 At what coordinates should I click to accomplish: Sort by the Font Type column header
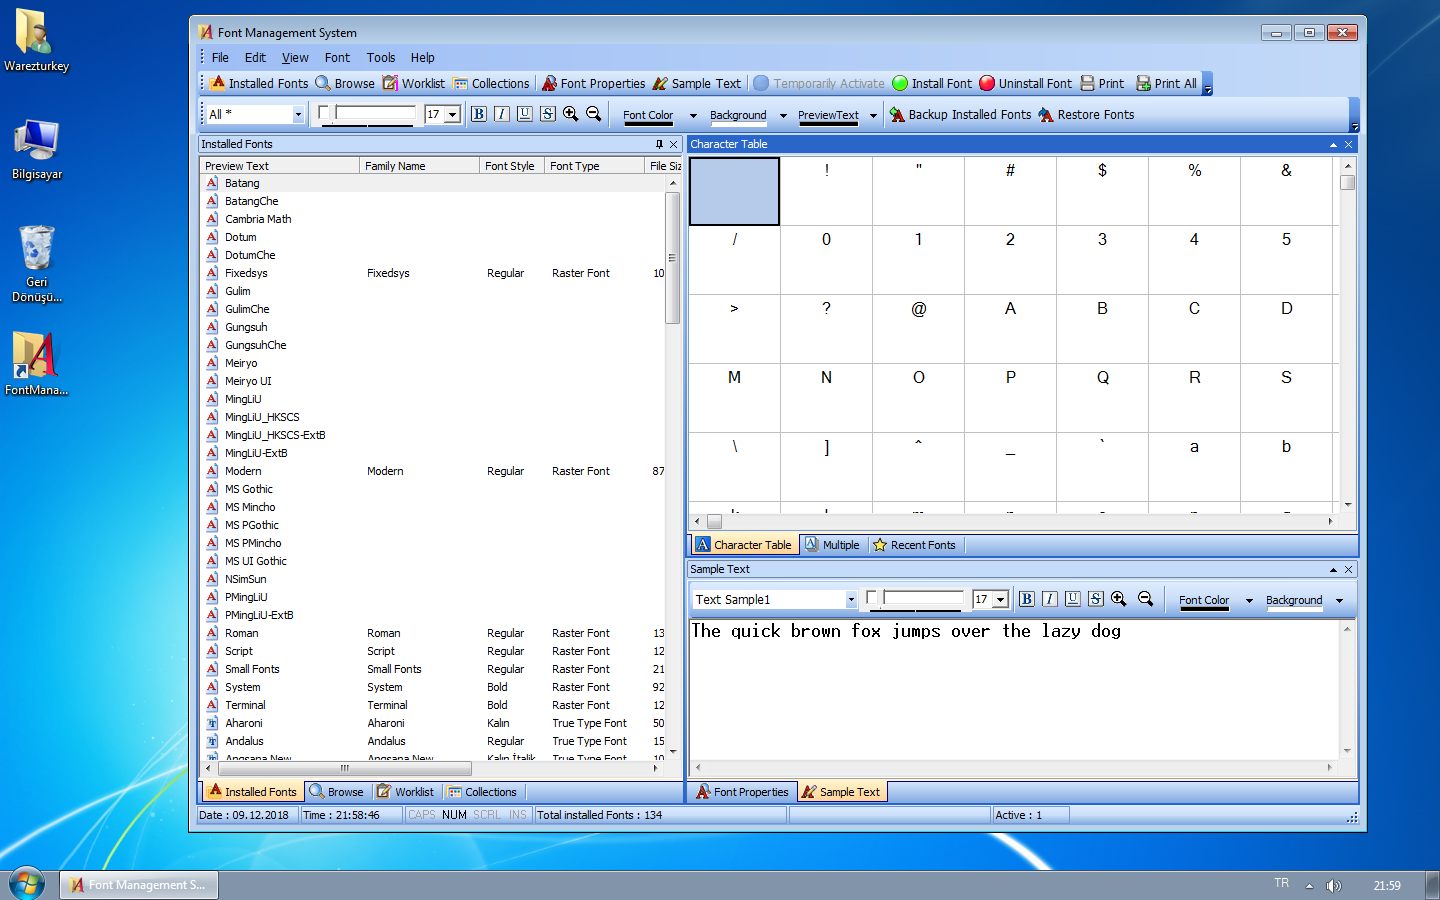pos(594,166)
